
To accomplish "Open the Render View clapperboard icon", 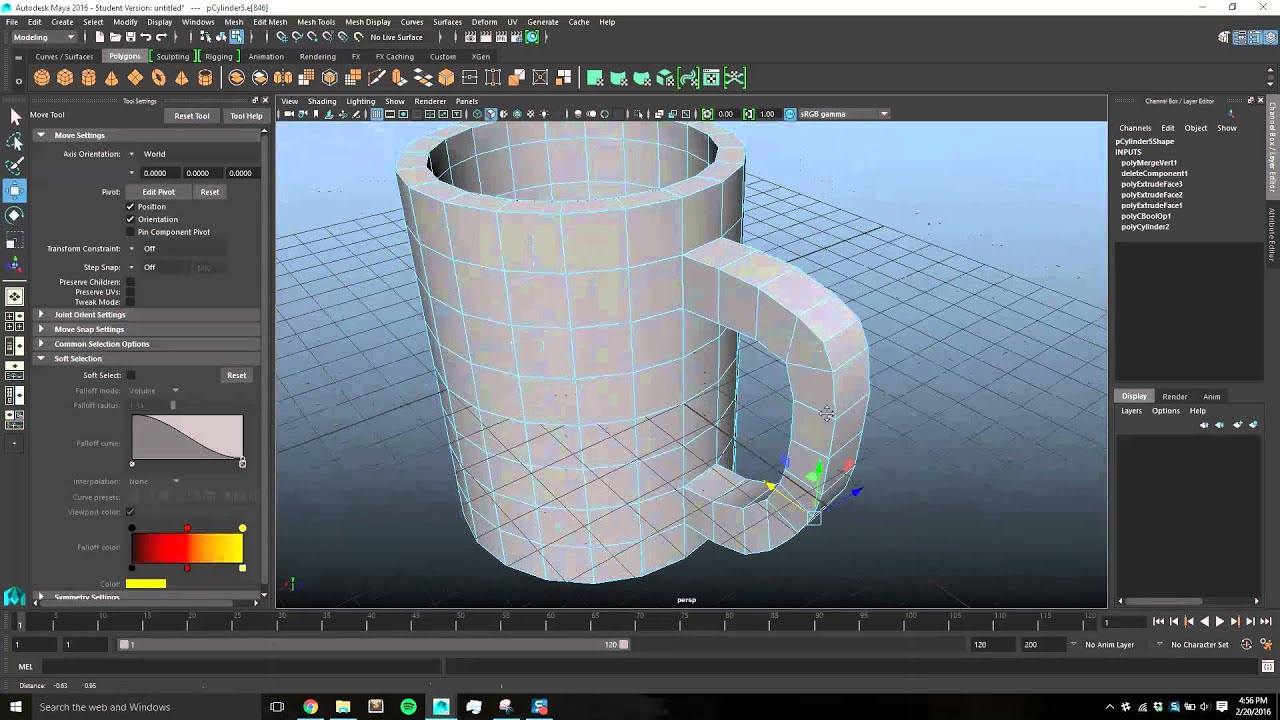I will point(470,37).
